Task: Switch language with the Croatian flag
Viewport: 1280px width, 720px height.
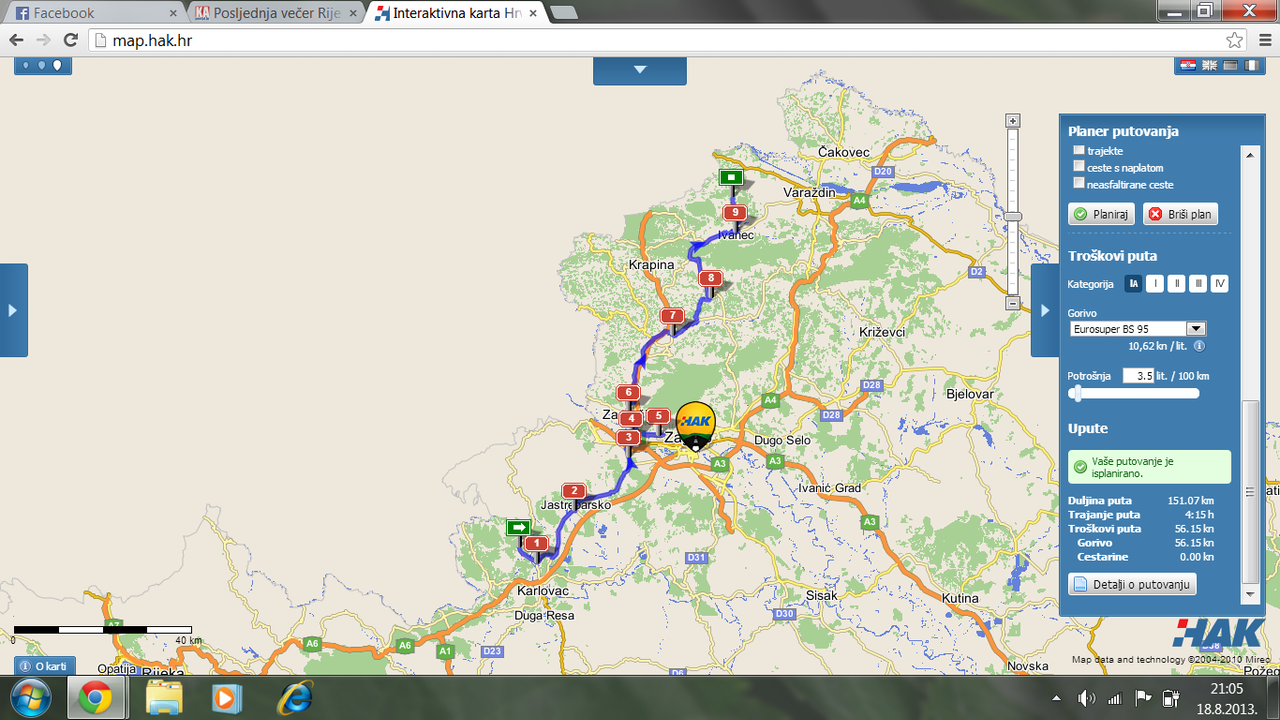Action: pyautogui.click(x=1188, y=65)
